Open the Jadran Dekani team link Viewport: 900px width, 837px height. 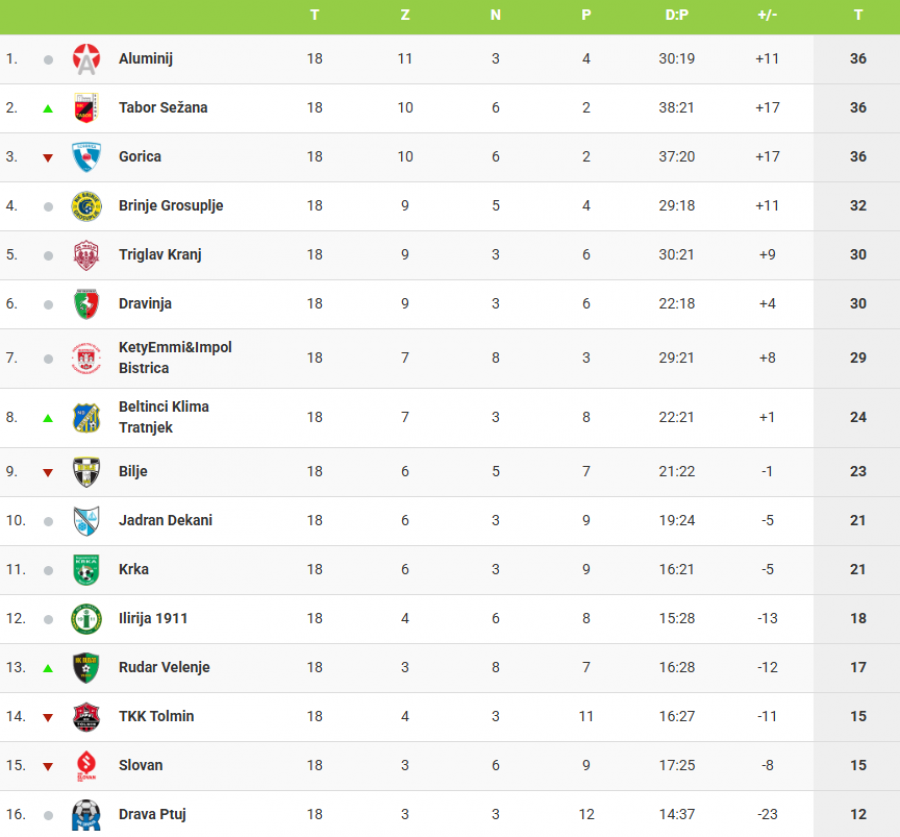(165, 520)
